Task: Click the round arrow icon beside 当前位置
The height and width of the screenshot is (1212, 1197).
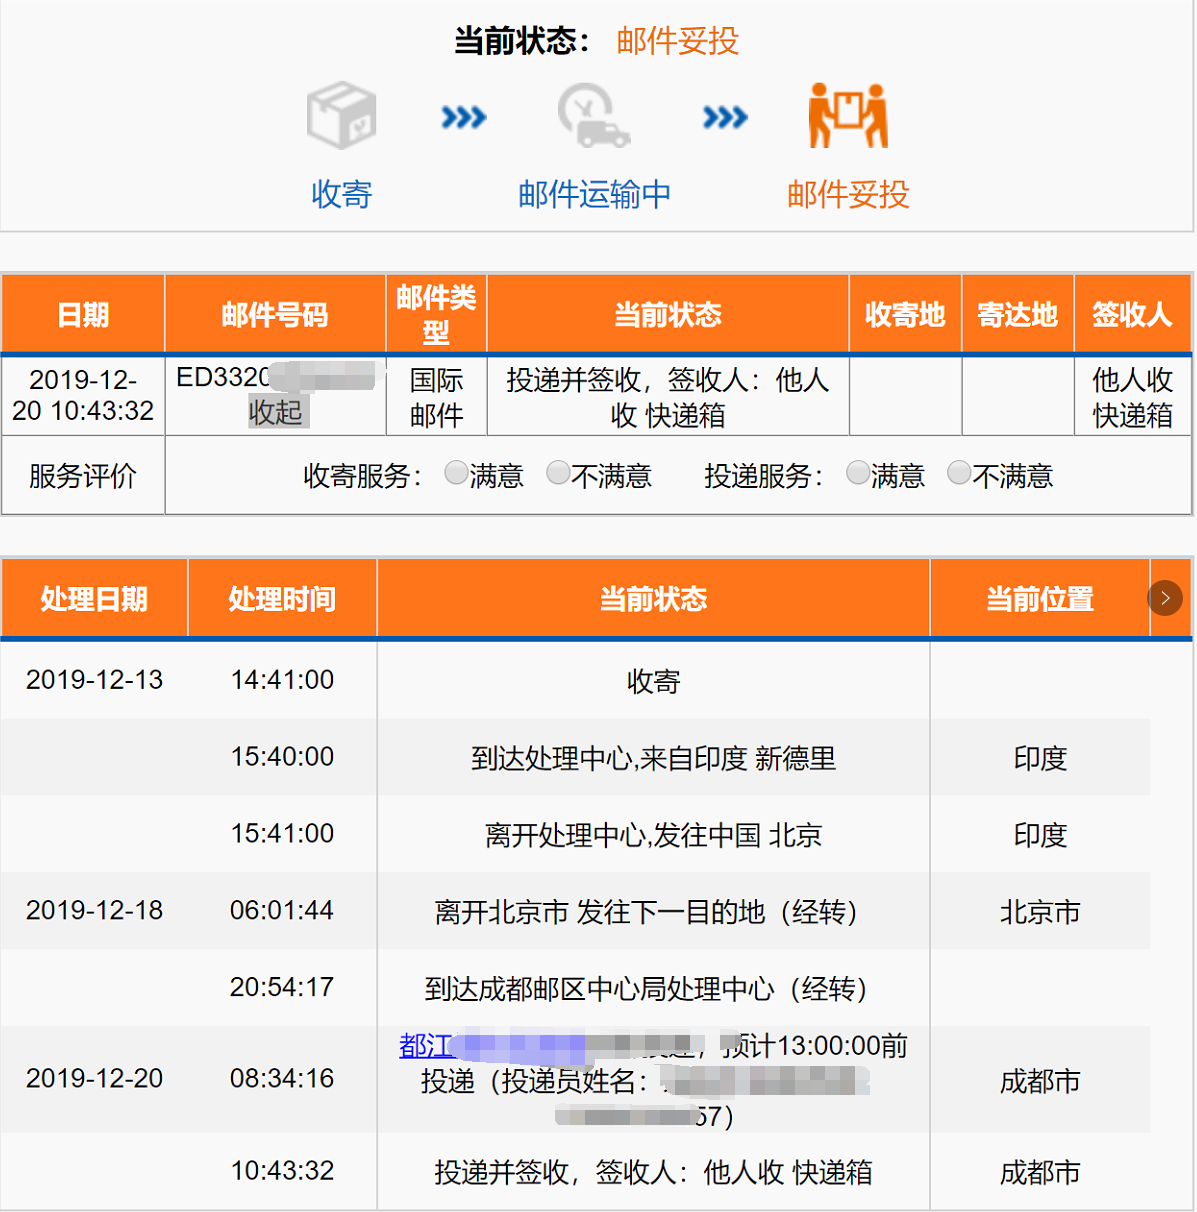Action: coord(1165,598)
